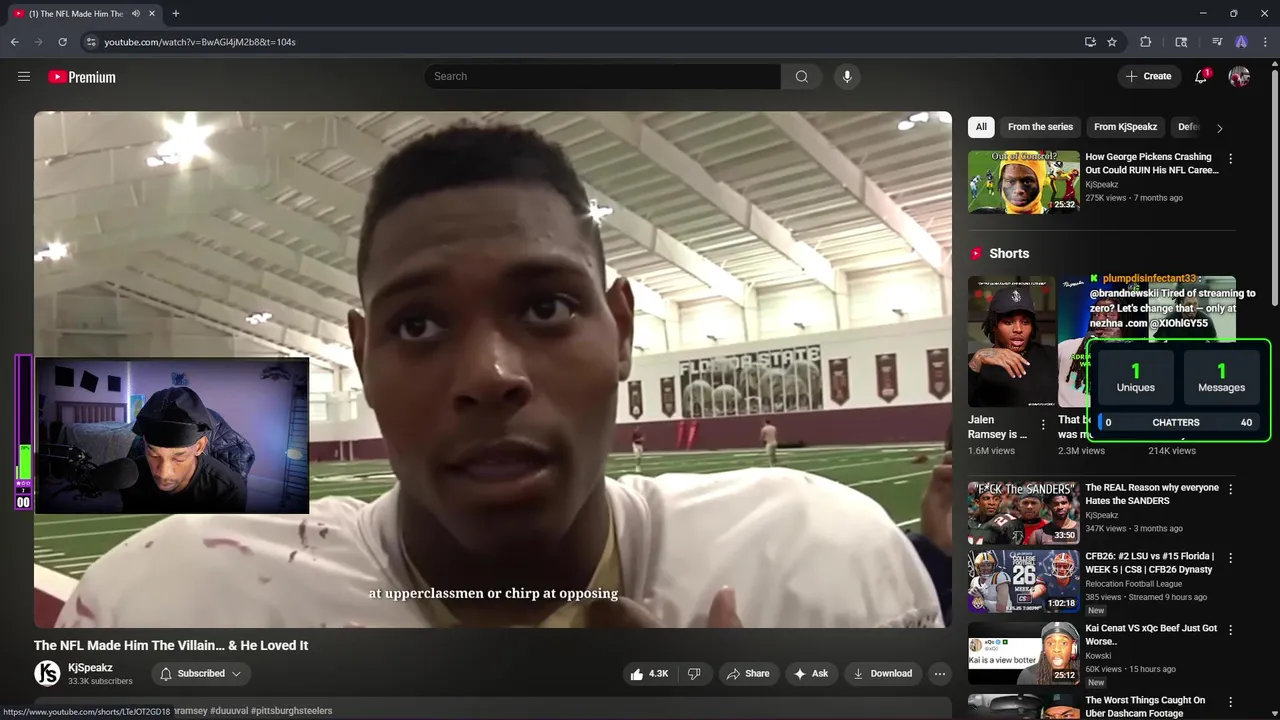Download the video
The width and height of the screenshot is (1280, 720).
click(x=882, y=674)
